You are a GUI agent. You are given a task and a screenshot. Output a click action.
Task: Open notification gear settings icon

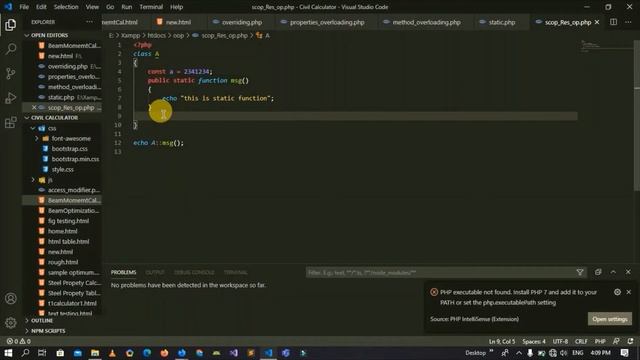coord(617,292)
